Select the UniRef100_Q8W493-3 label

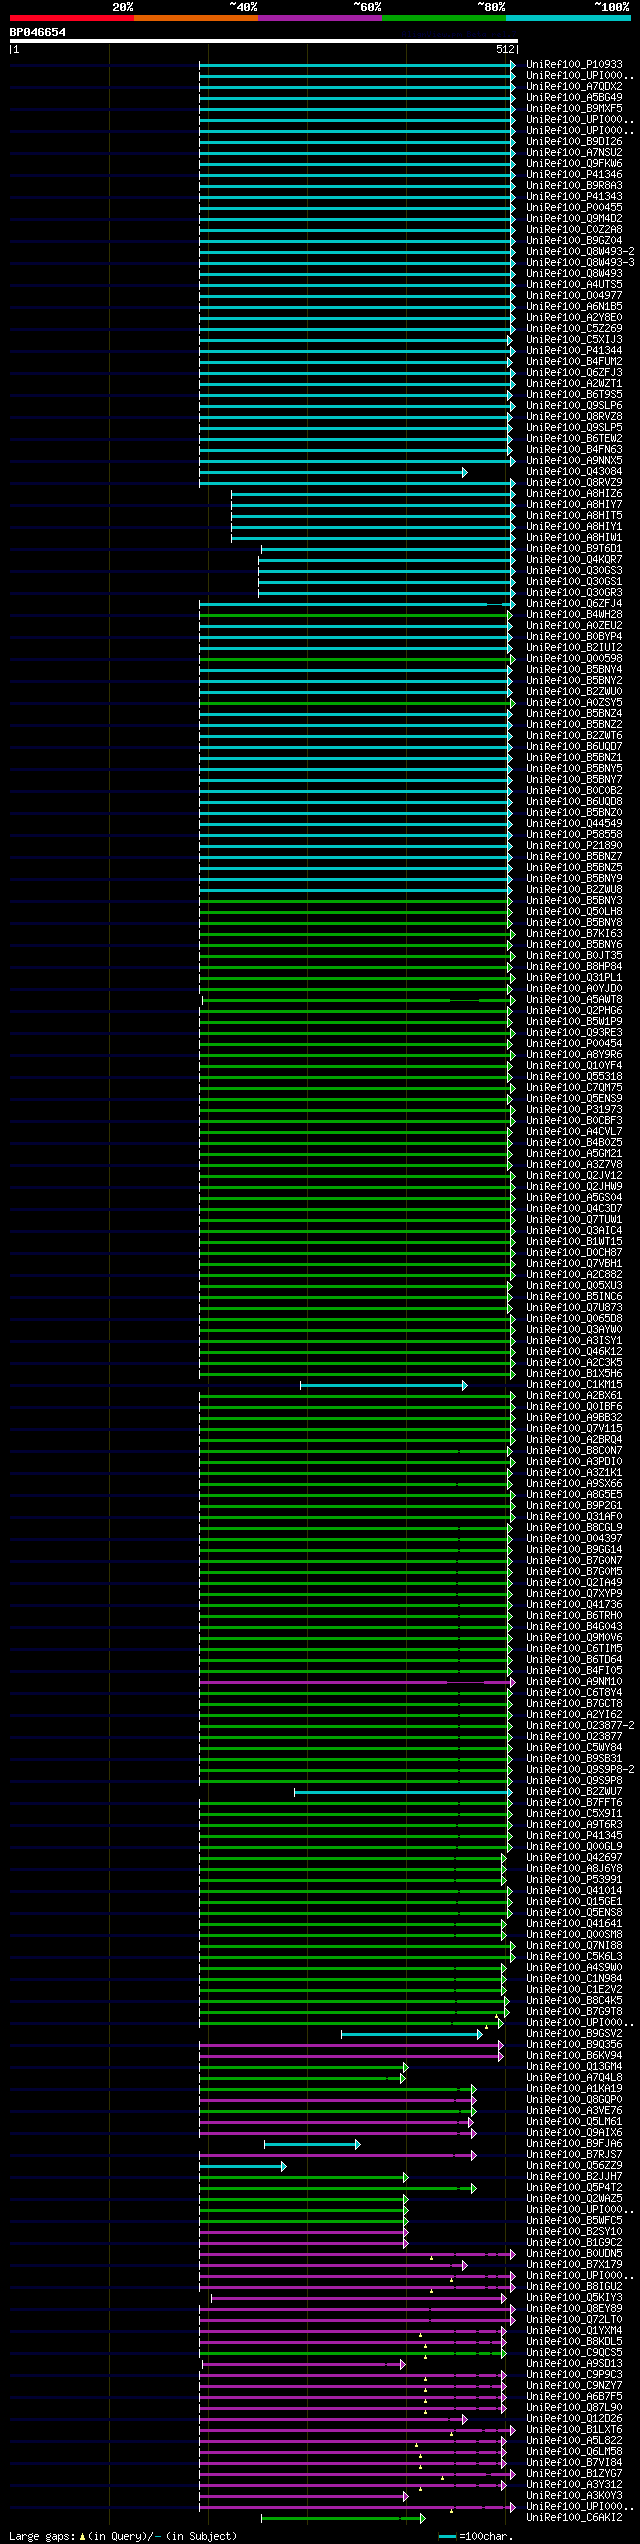(580, 263)
